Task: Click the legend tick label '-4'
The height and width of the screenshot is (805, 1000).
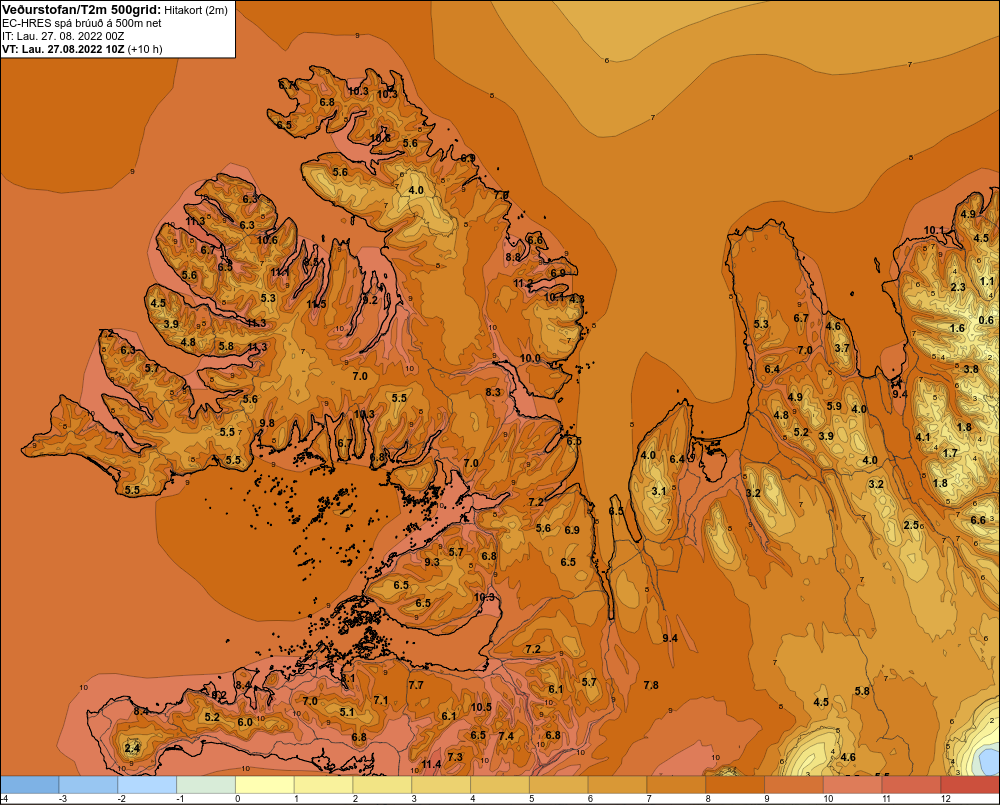Action: pos(4,799)
